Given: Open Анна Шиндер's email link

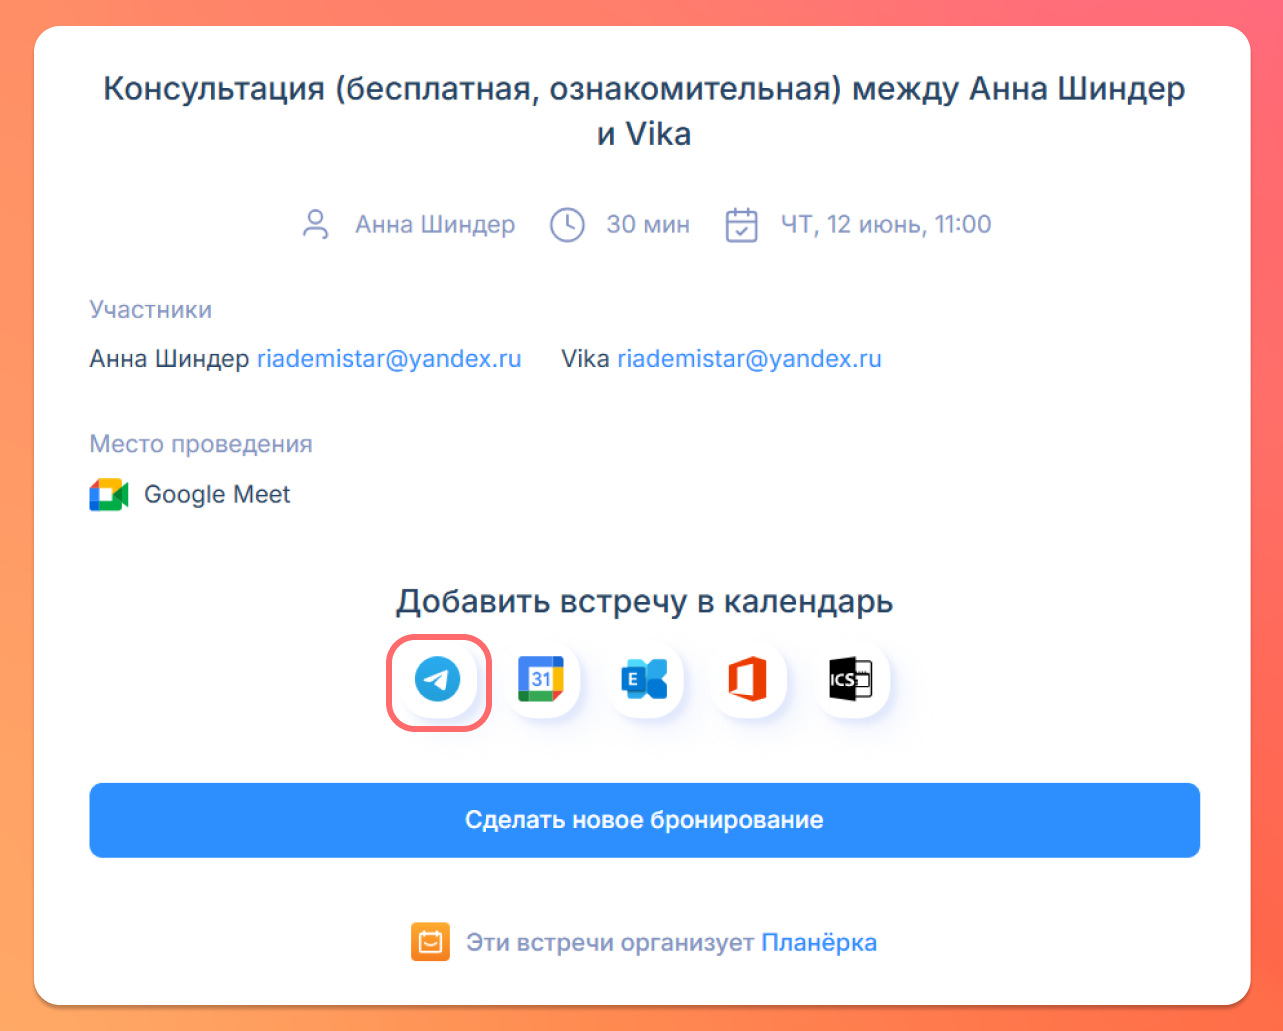Looking at the screenshot, I should (x=389, y=359).
